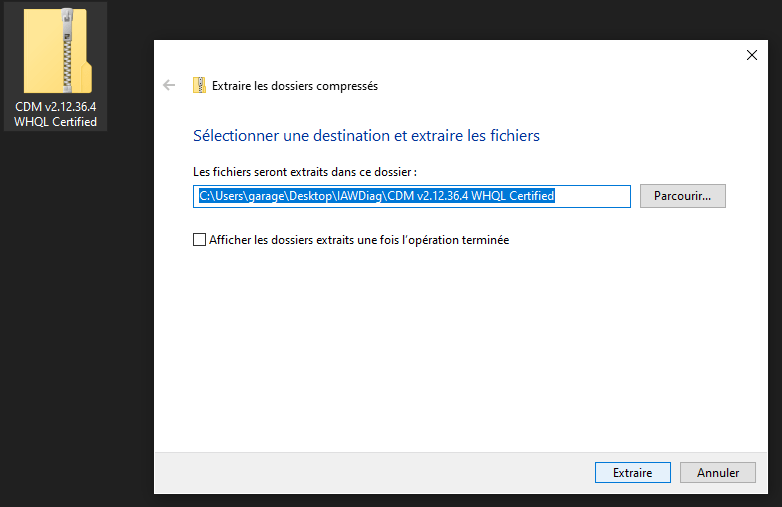The width and height of the screenshot is (782, 507).
Task: Click the 'CDM v2.12.36.4 WHQL Certified' file name label
Action: point(55,114)
